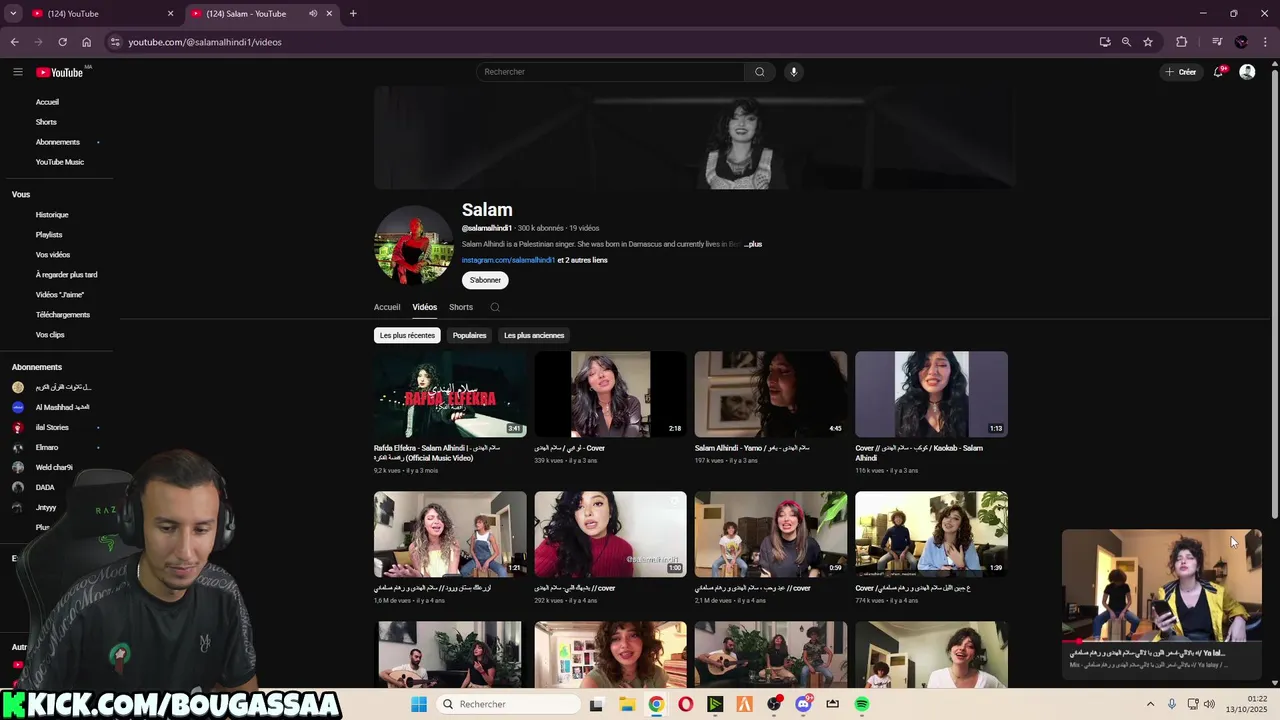The height and width of the screenshot is (720, 1280).
Task: Switch to the channel Vidéos tab
Action: tap(425, 307)
